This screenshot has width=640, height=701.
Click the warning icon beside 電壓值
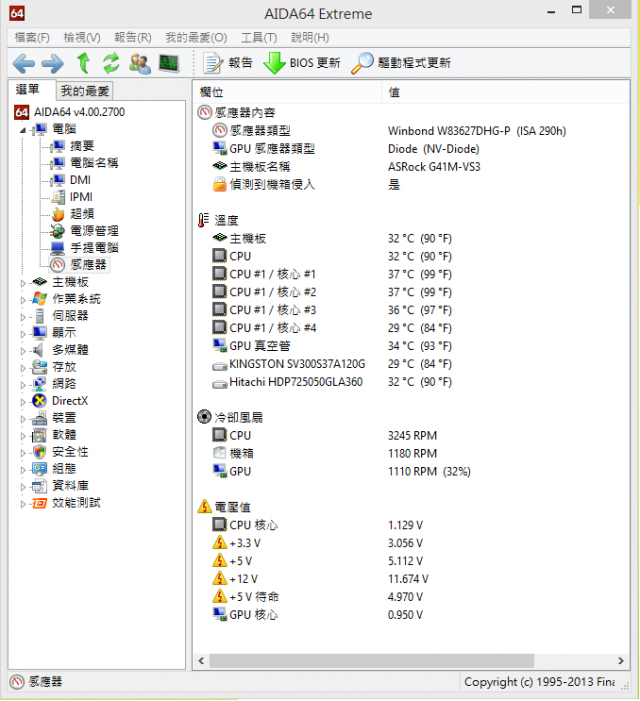204,507
